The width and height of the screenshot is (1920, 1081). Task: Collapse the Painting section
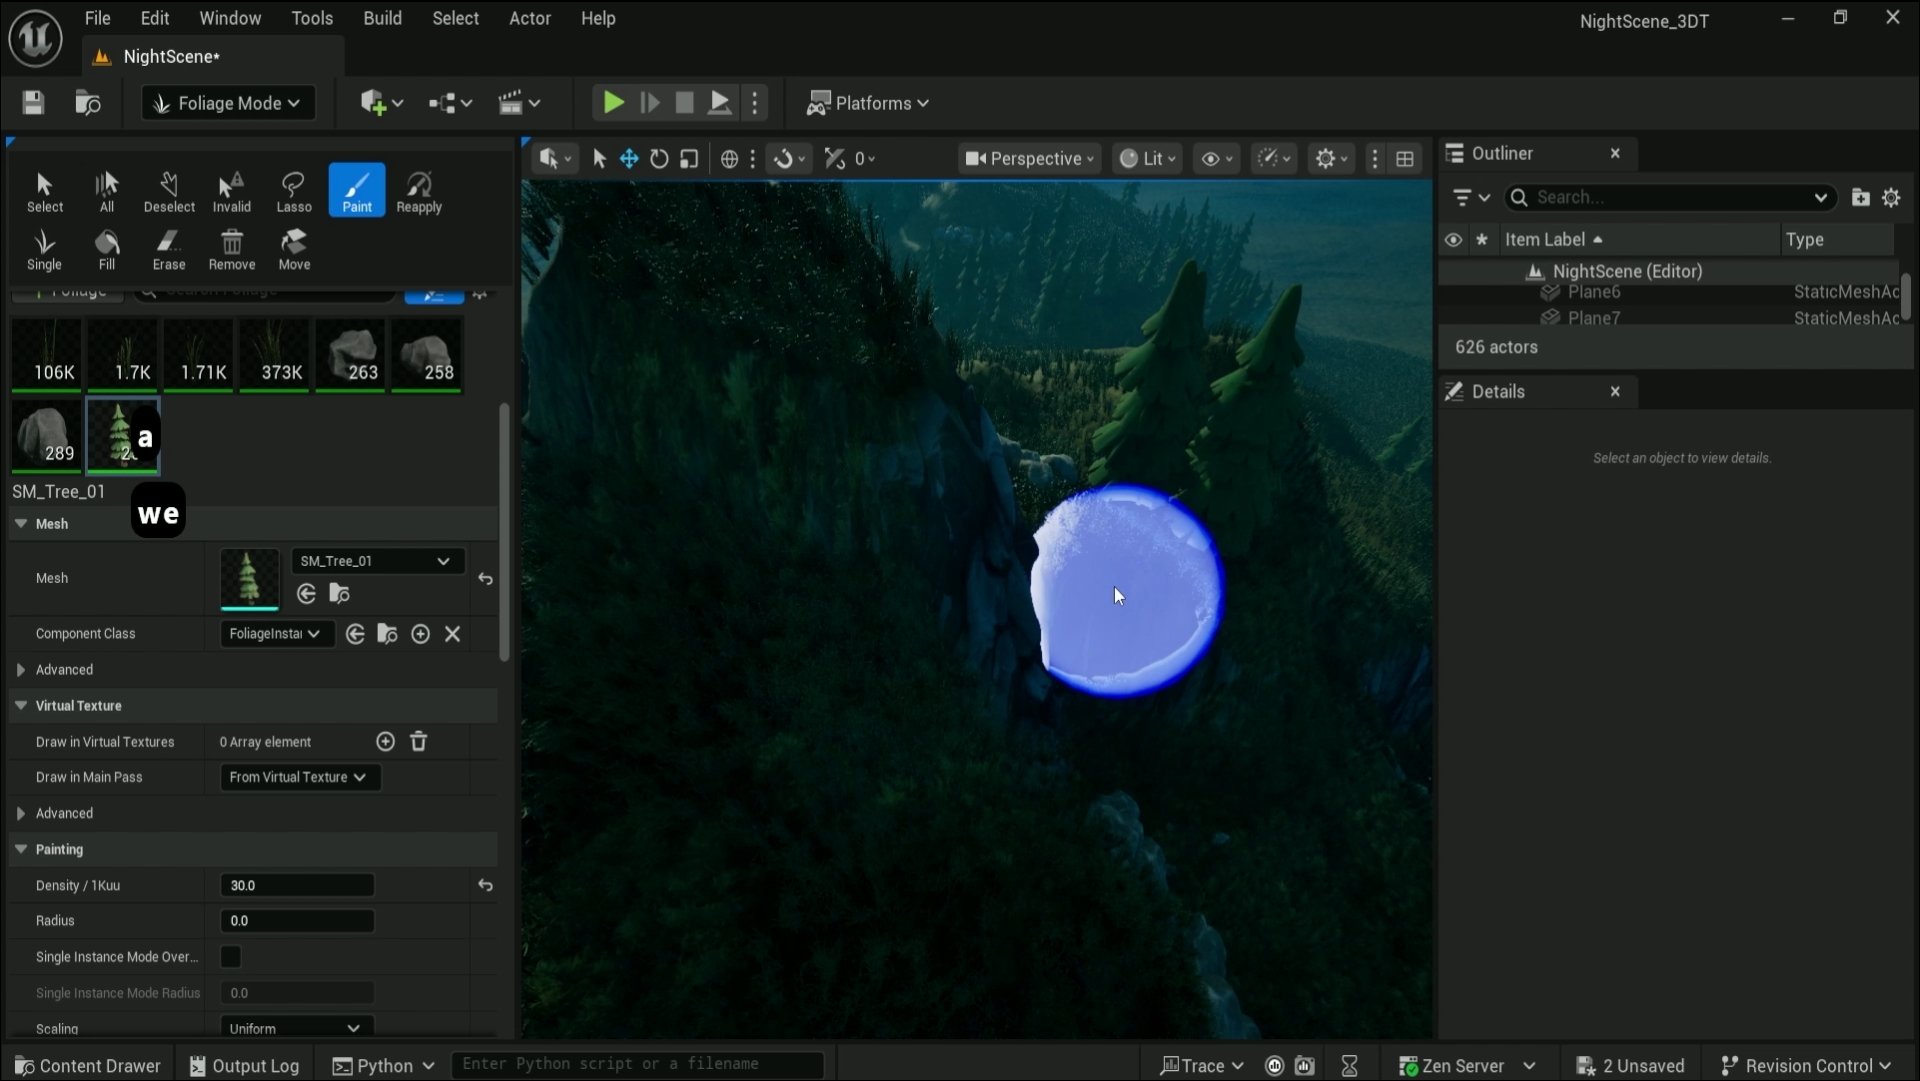pyautogui.click(x=21, y=849)
